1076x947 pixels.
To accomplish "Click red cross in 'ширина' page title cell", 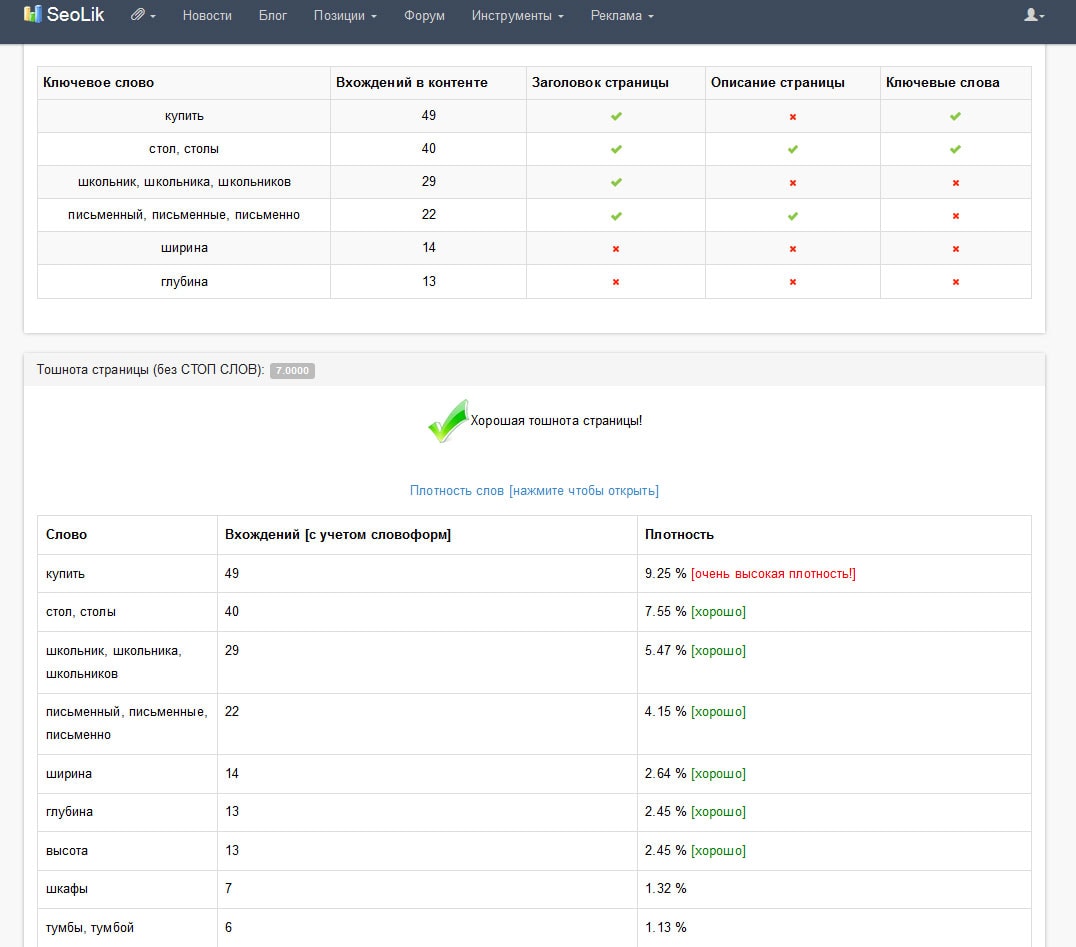I will pyautogui.click(x=616, y=249).
